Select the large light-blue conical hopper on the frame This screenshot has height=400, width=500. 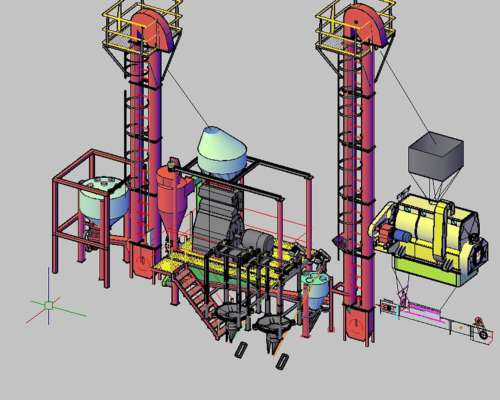click(222, 154)
